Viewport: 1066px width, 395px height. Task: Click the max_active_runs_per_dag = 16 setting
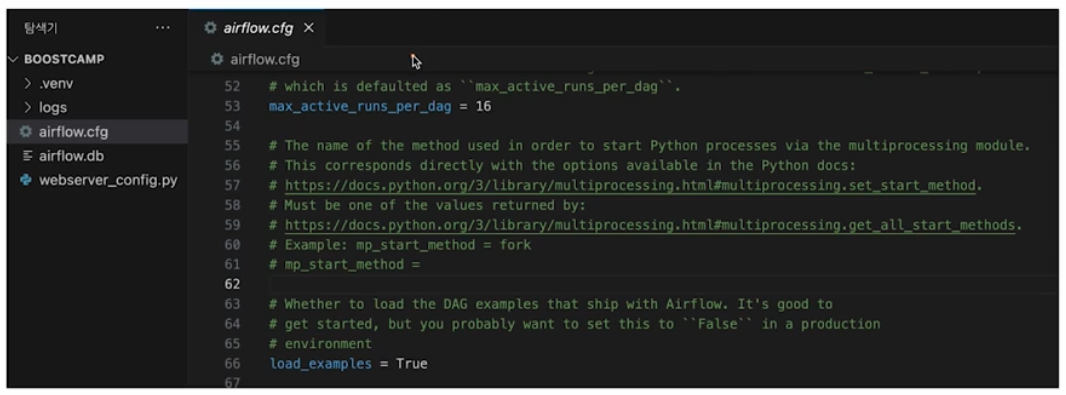pyautogui.click(x=380, y=107)
